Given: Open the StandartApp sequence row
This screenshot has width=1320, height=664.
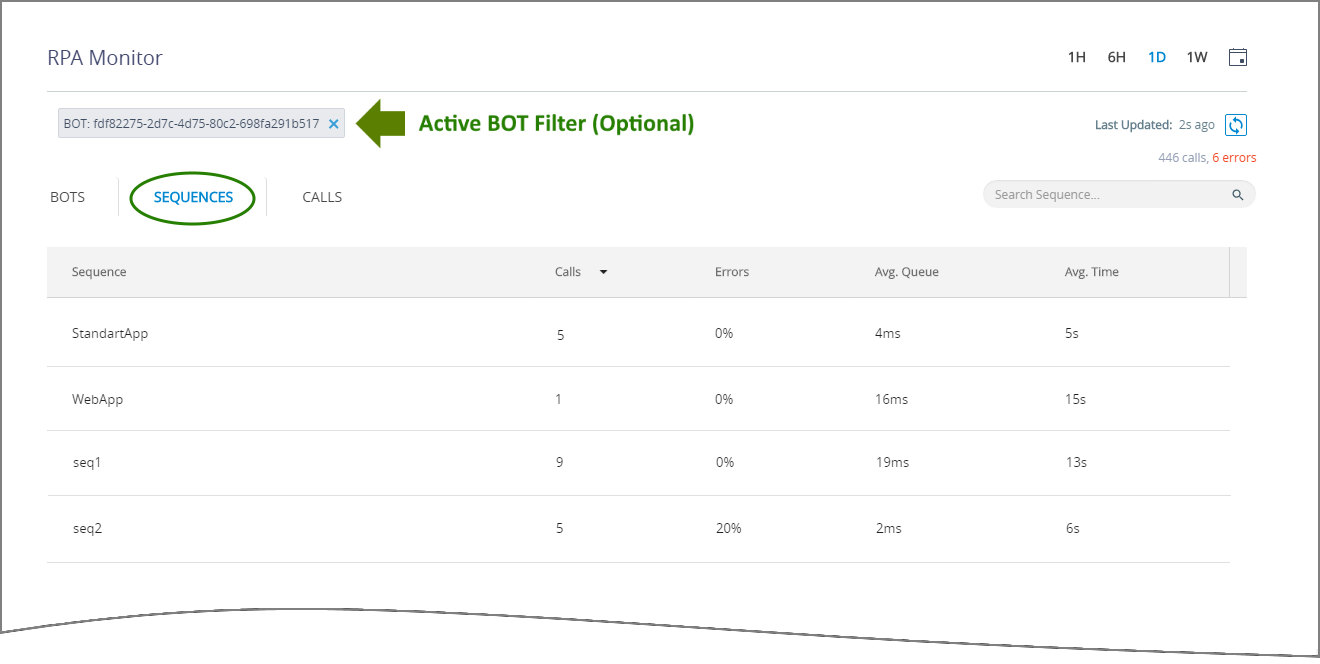Looking at the screenshot, I should pos(110,333).
